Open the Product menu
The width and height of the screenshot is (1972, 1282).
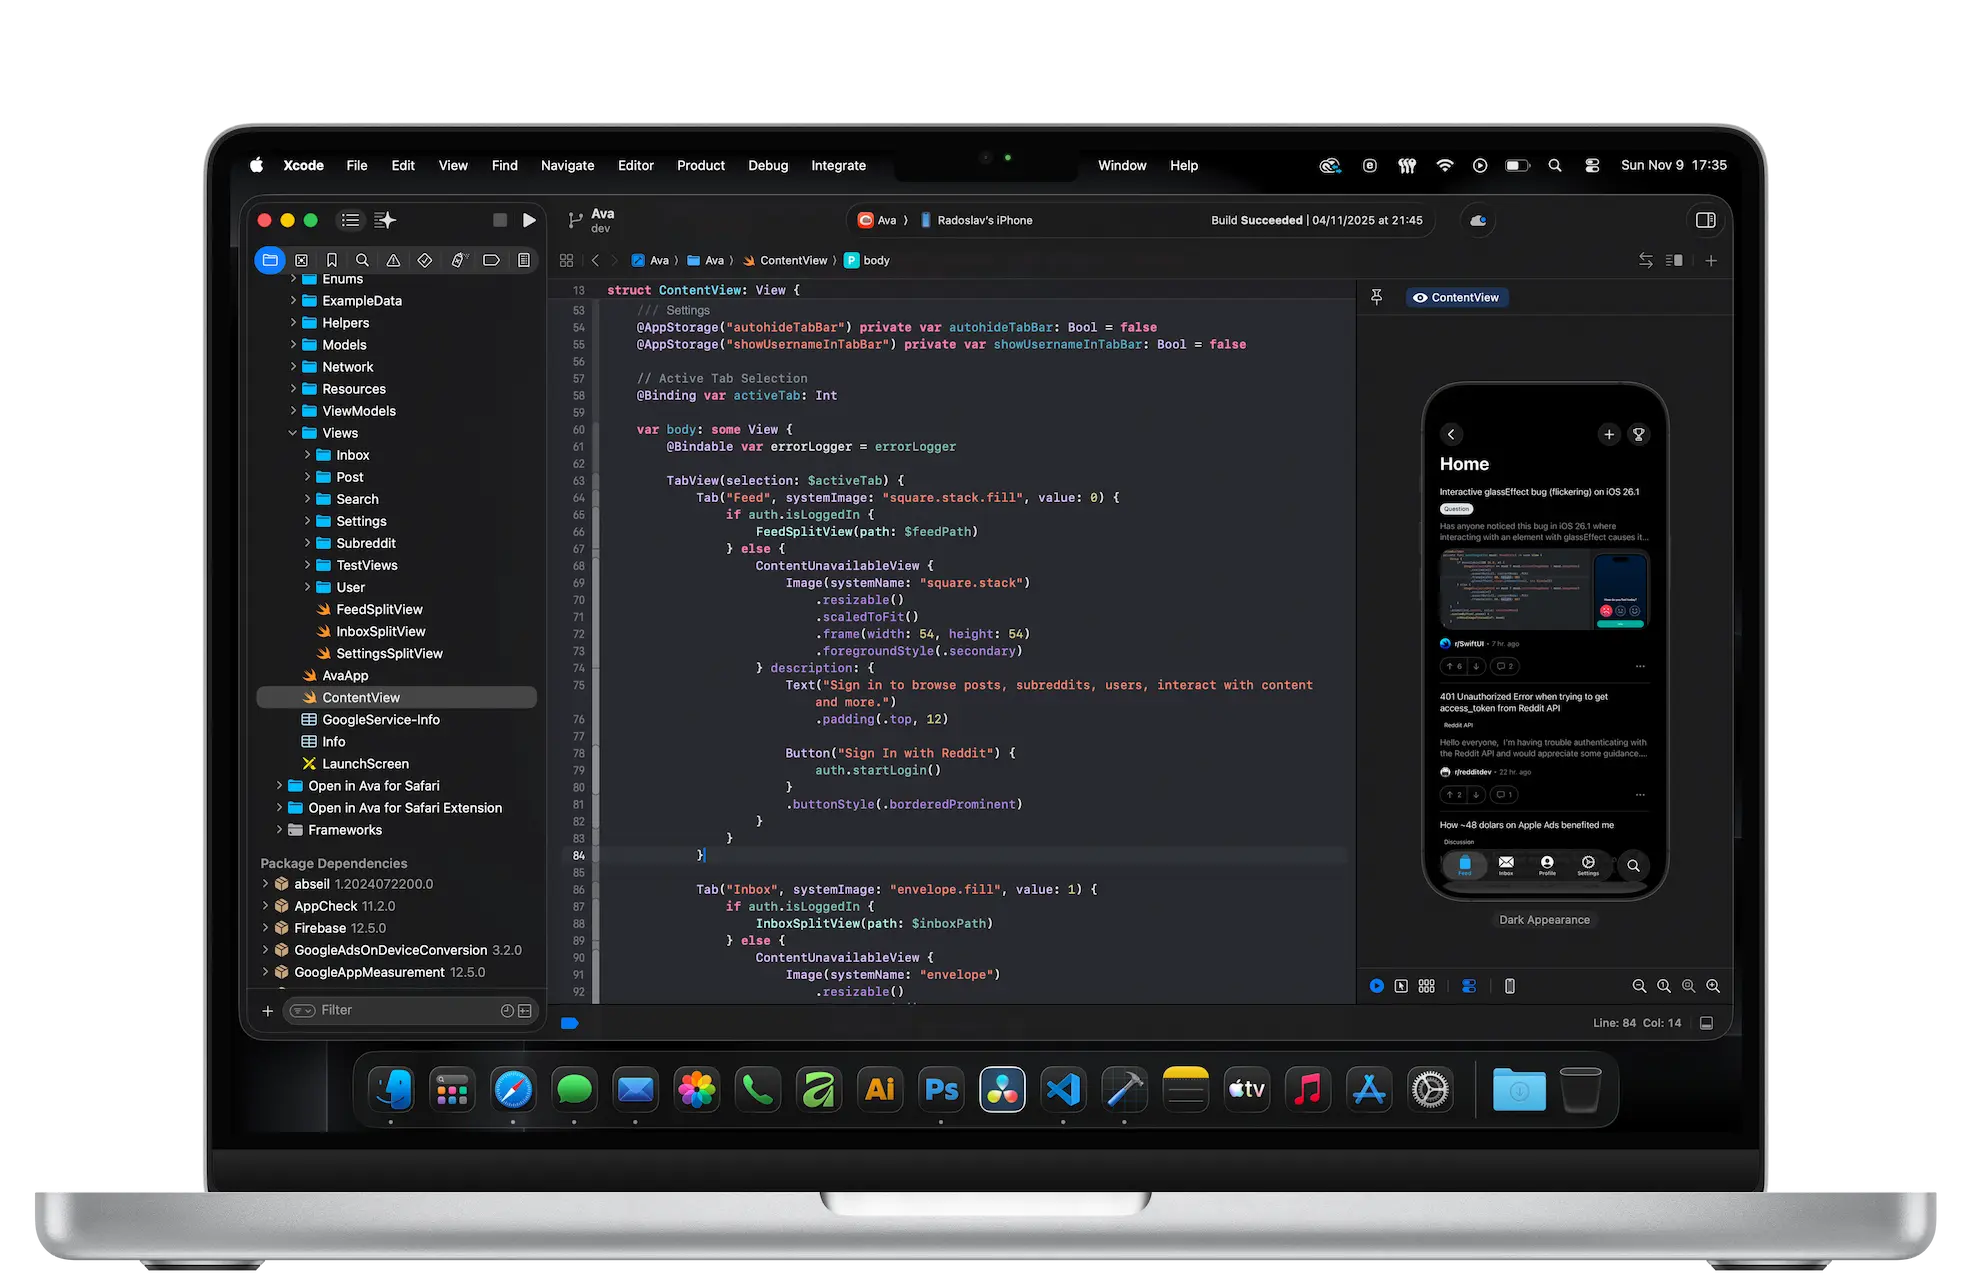coord(700,165)
